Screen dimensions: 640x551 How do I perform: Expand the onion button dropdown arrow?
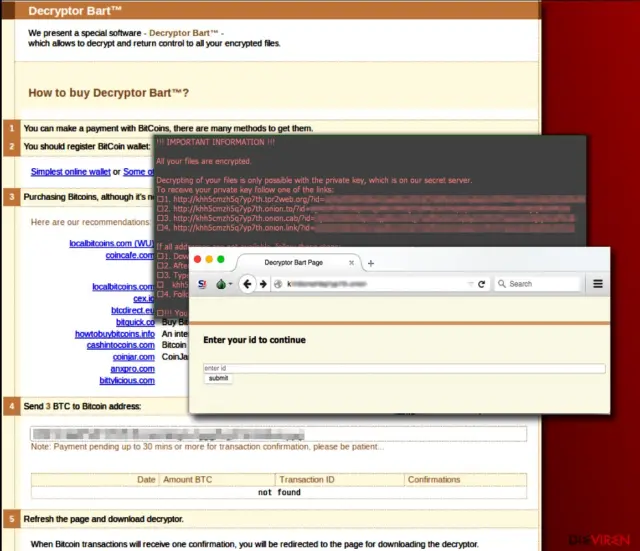pyautogui.click(x=231, y=284)
